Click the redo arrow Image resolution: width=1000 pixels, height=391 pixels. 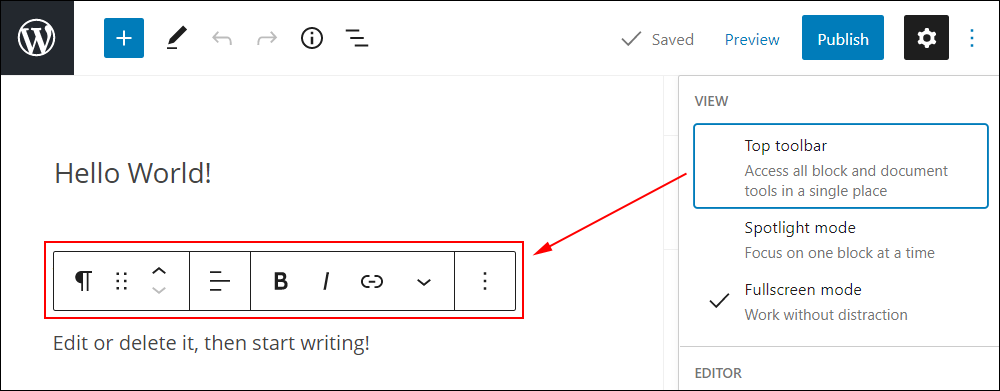267,39
